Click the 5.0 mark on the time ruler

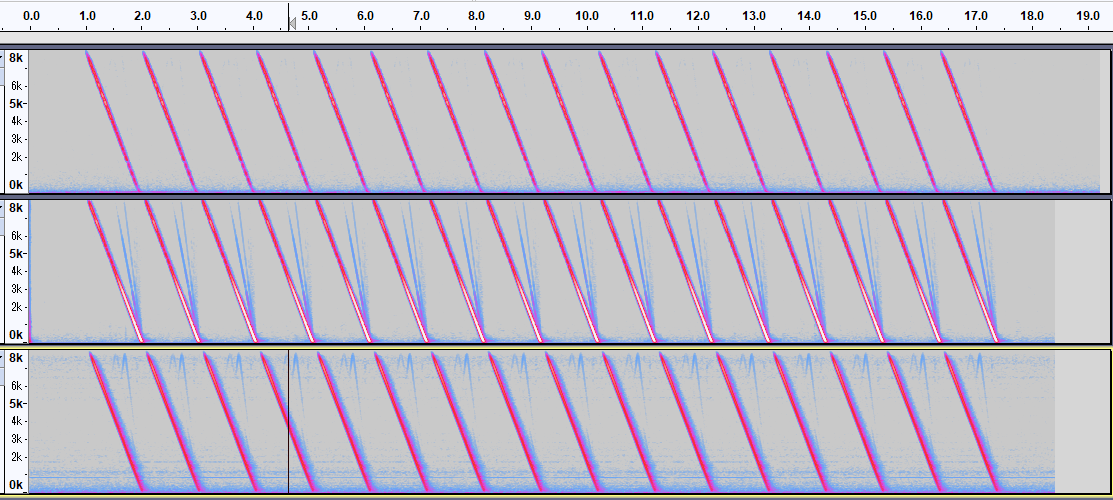(309, 15)
